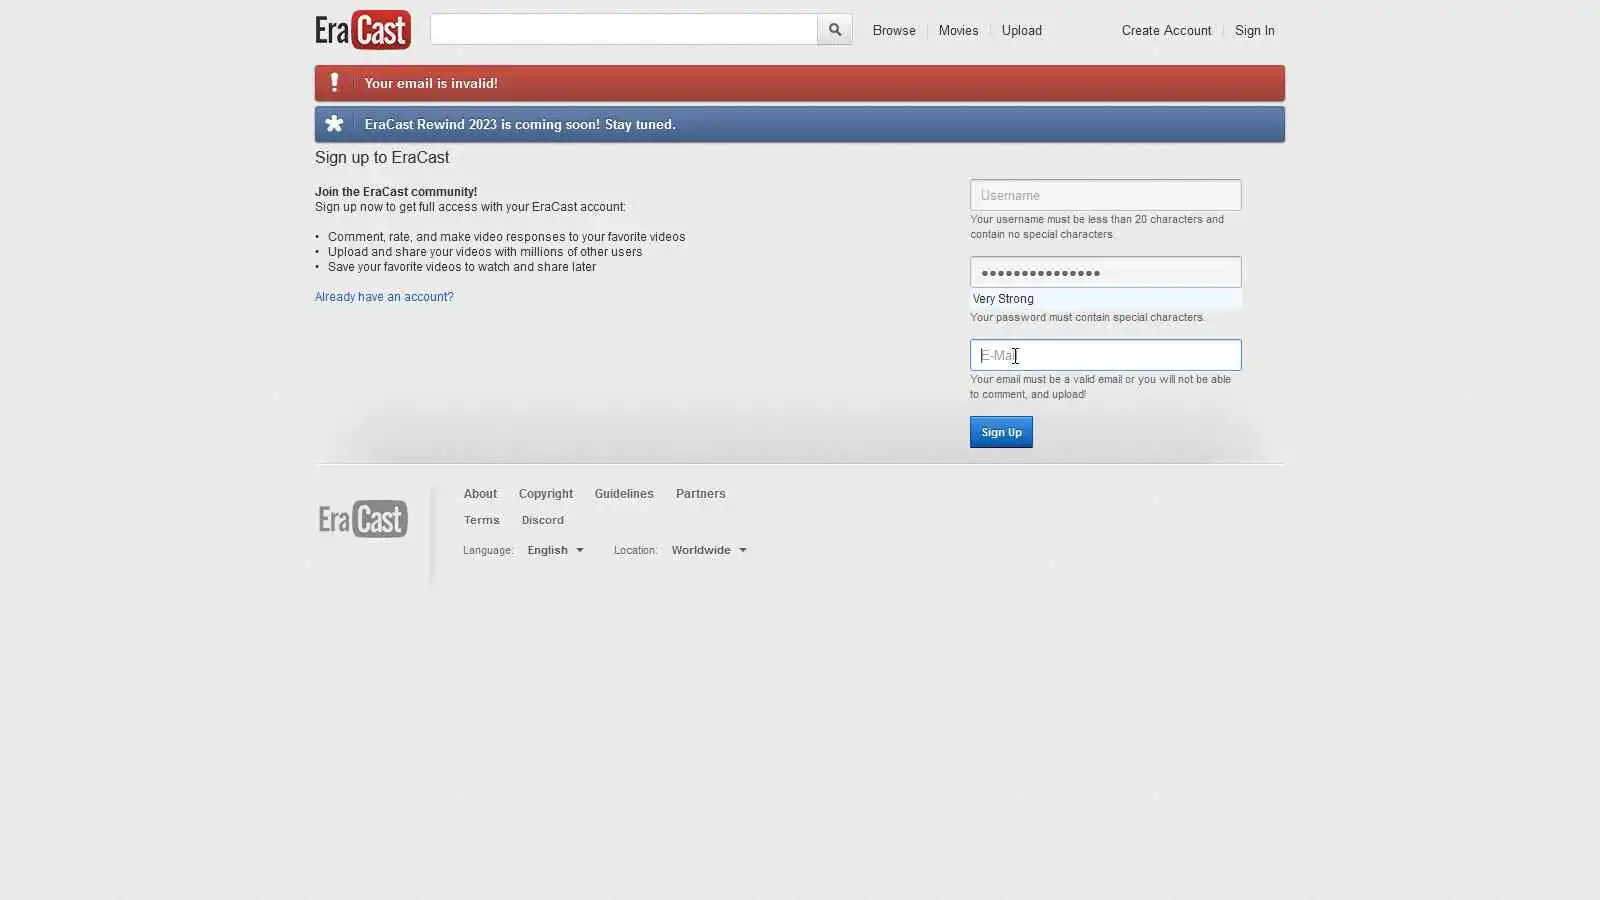Focus the E-Mail input field
The height and width of the screenshot is (900, 1600).
pyautogui.click(x=1106, y=355)
